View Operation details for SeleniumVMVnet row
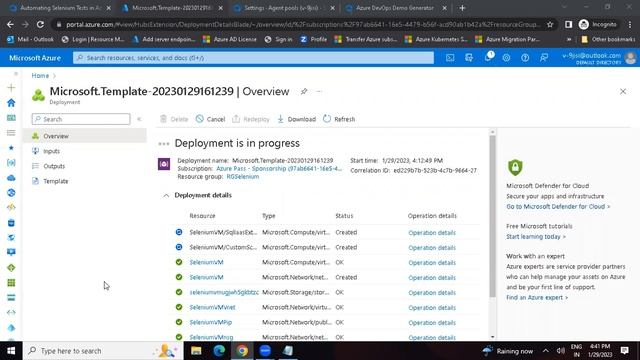 432,308
